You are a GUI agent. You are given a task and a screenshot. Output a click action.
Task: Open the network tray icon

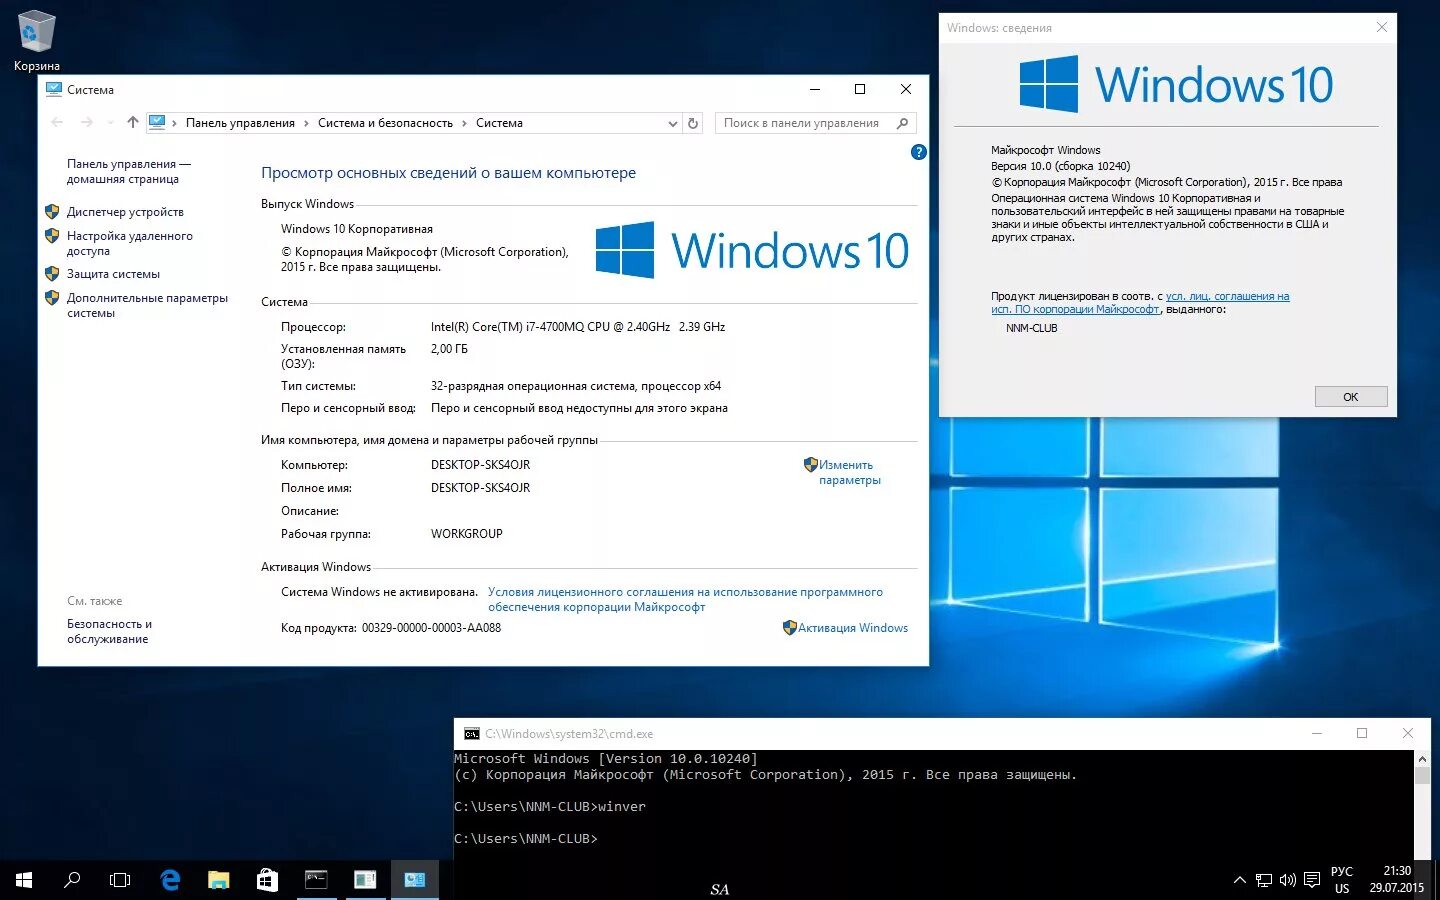click(x=1264, y=880)
